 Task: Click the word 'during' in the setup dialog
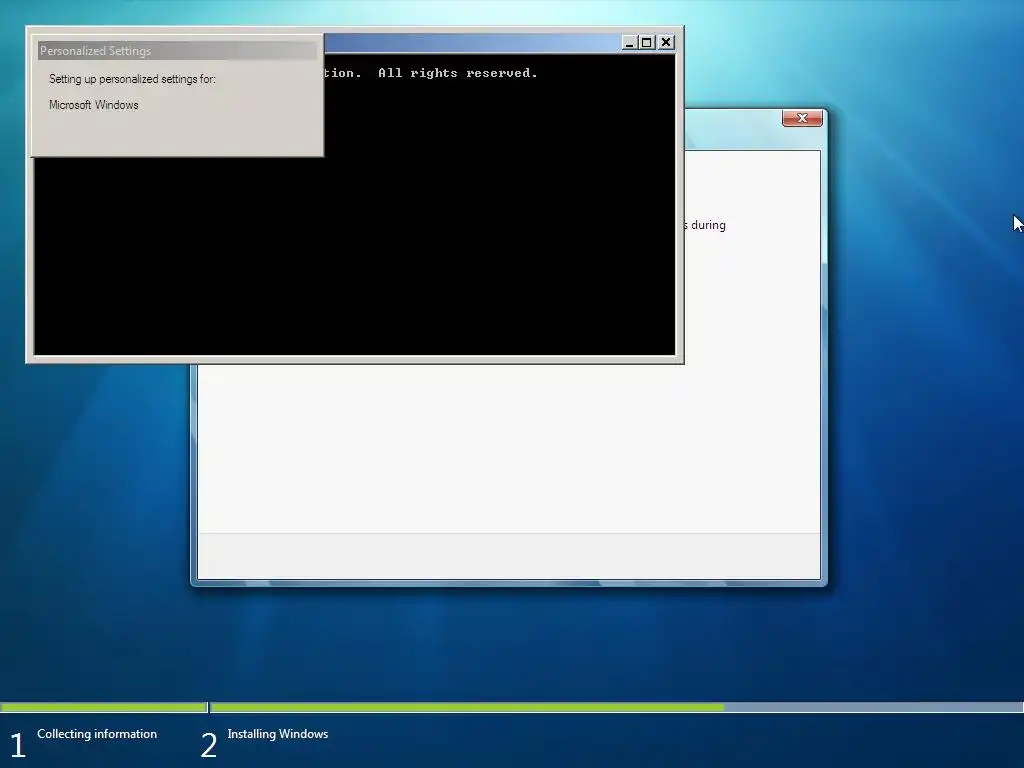(708, 225)
